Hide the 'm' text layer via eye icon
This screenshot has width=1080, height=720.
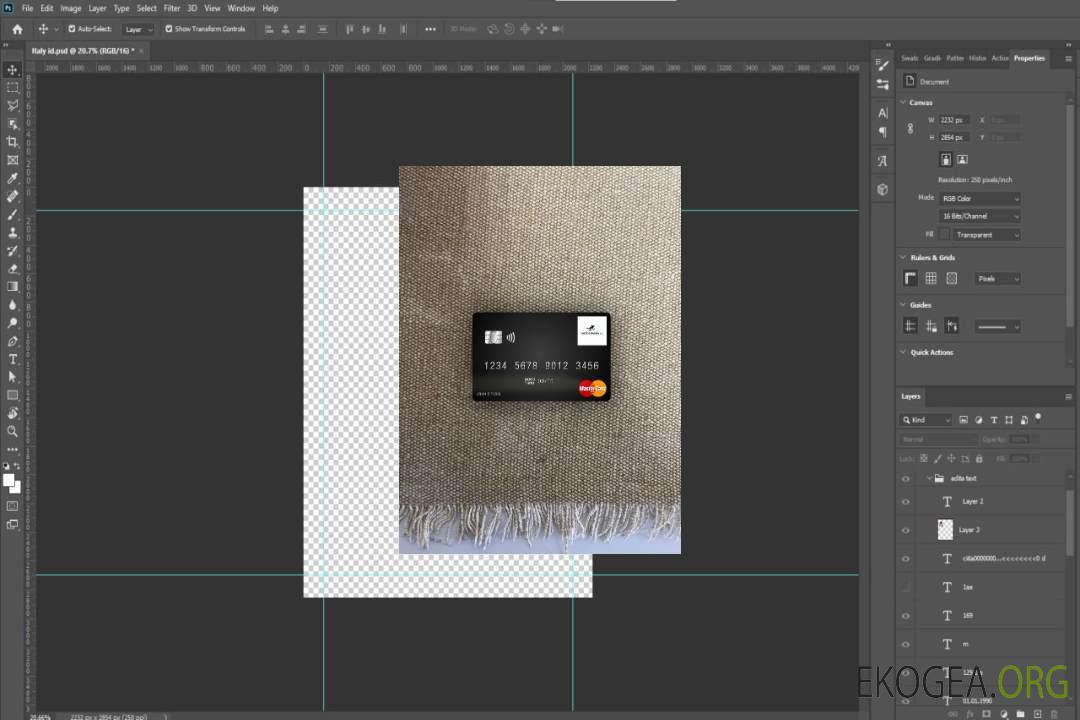pos(906,644)
